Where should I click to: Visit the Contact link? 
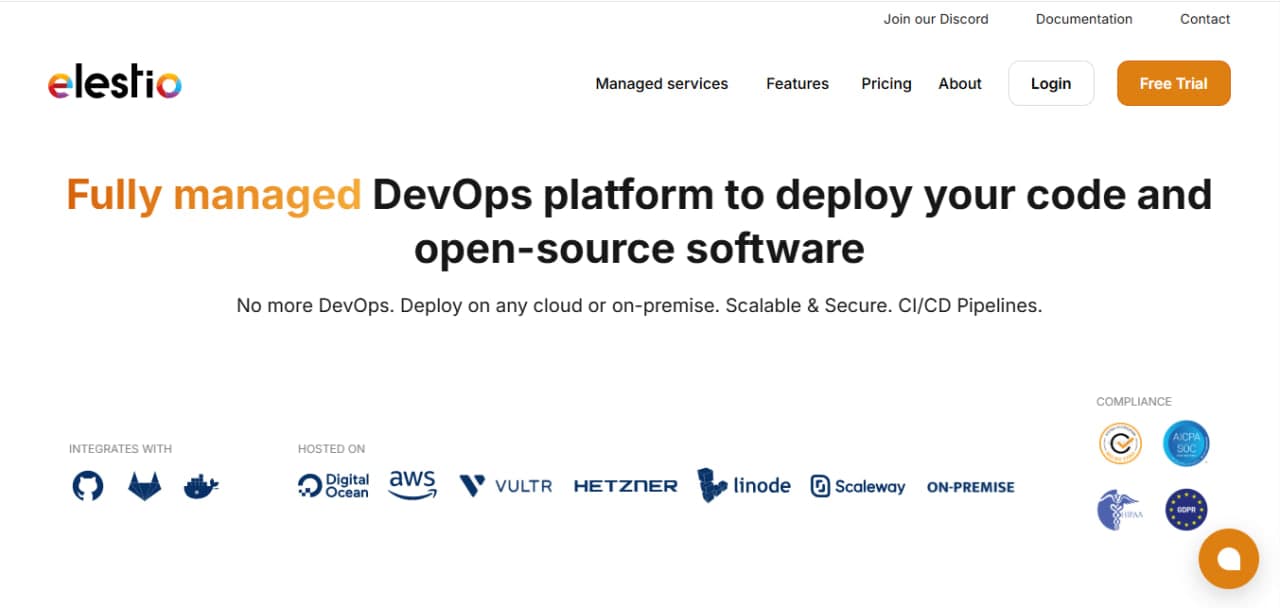(1205, 19)
